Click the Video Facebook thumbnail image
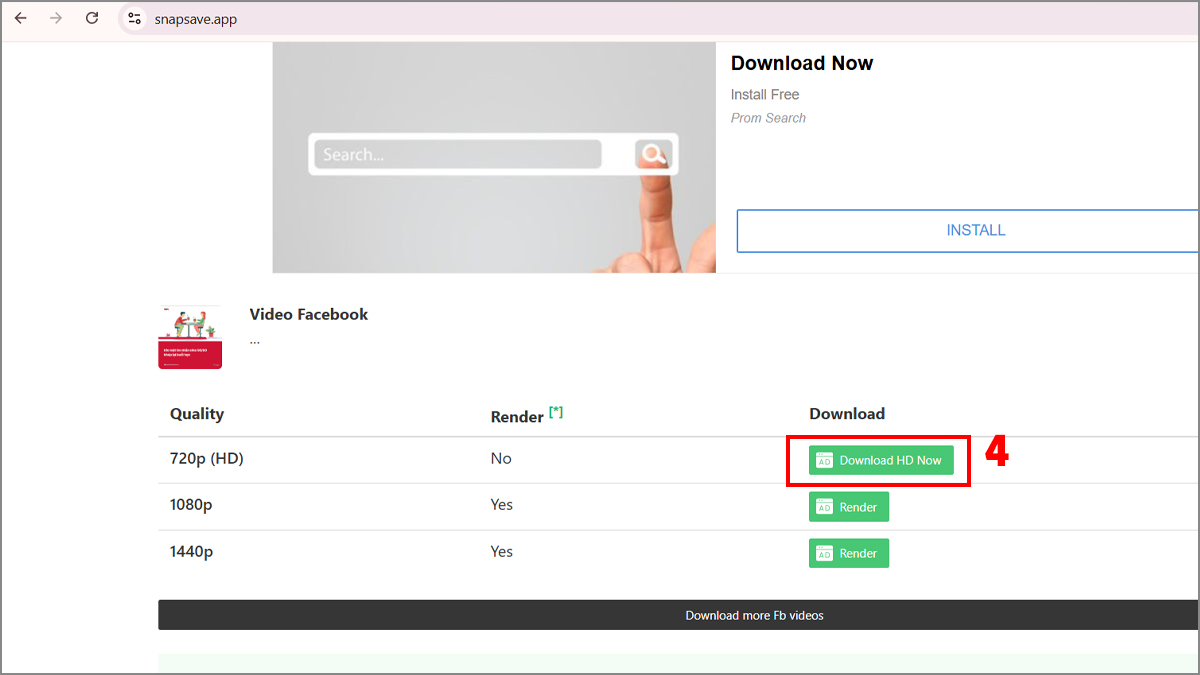The height and width of the screenshot is (675, 1200). click(x=189, y=336)
